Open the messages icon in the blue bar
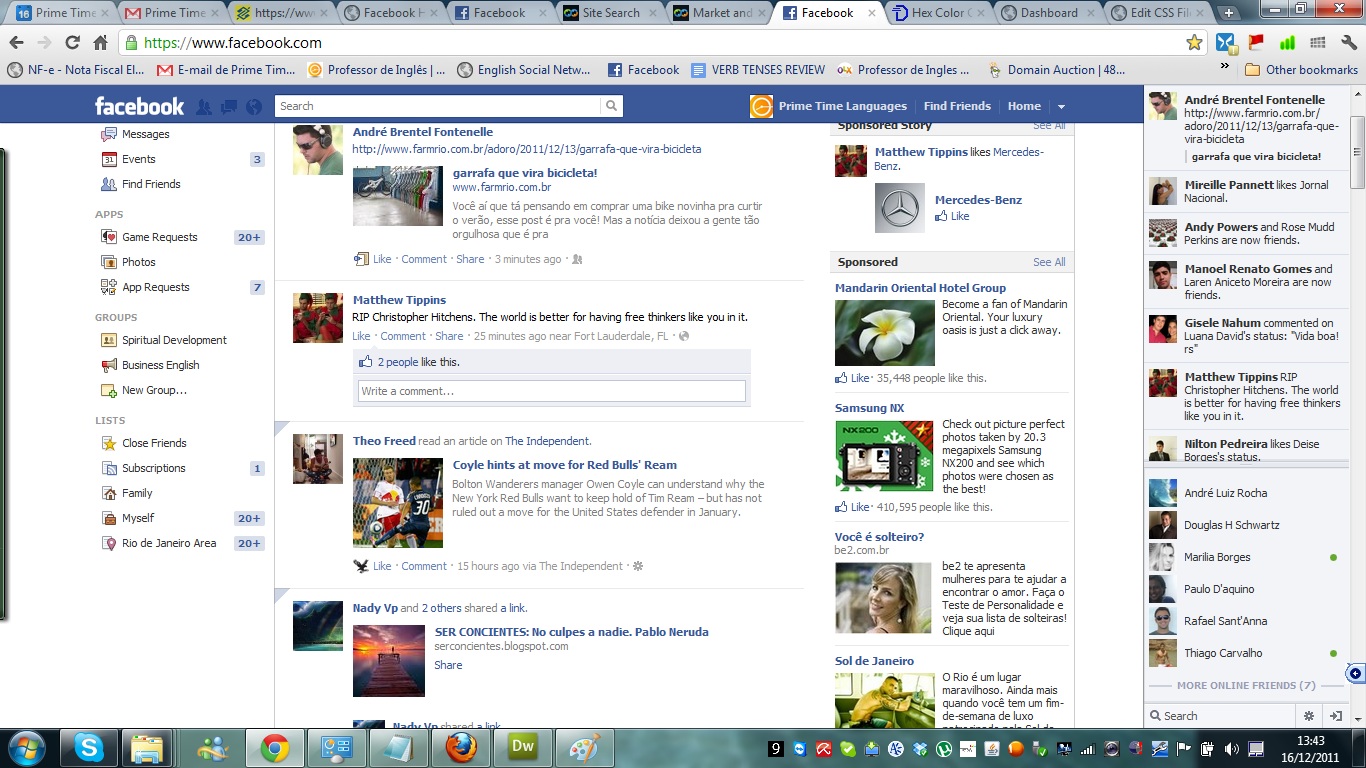 coord(229,107)
